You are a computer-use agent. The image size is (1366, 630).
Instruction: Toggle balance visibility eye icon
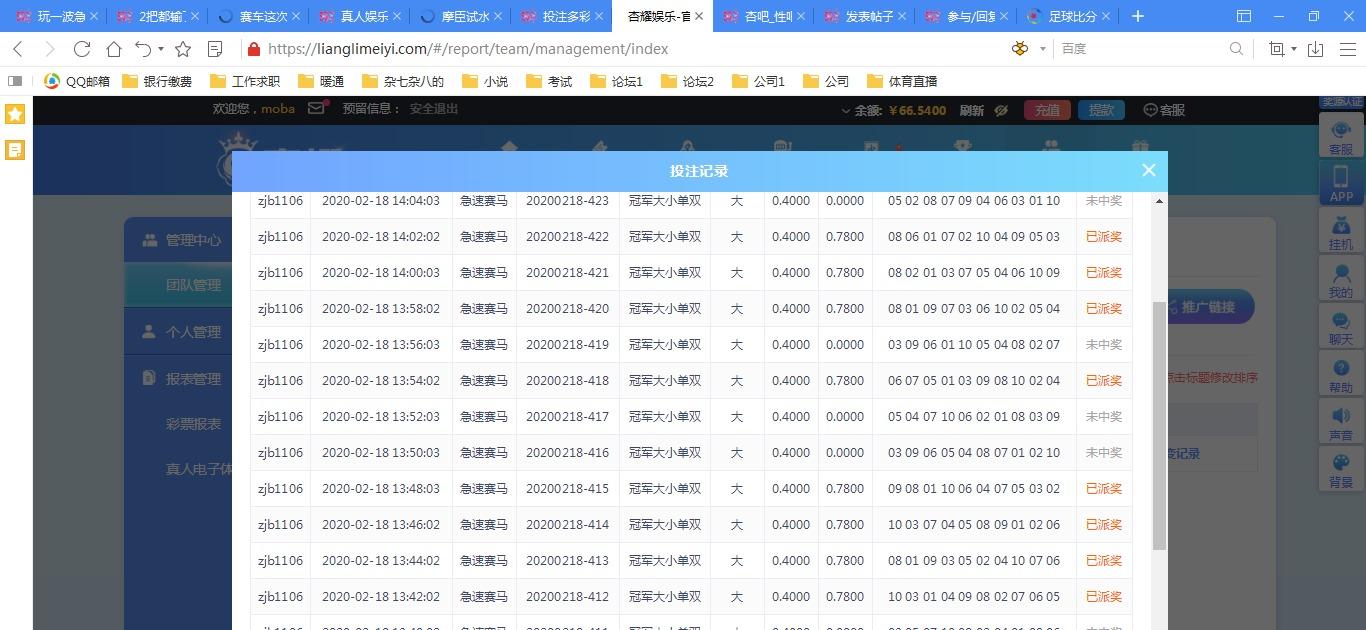[1001, 110]
